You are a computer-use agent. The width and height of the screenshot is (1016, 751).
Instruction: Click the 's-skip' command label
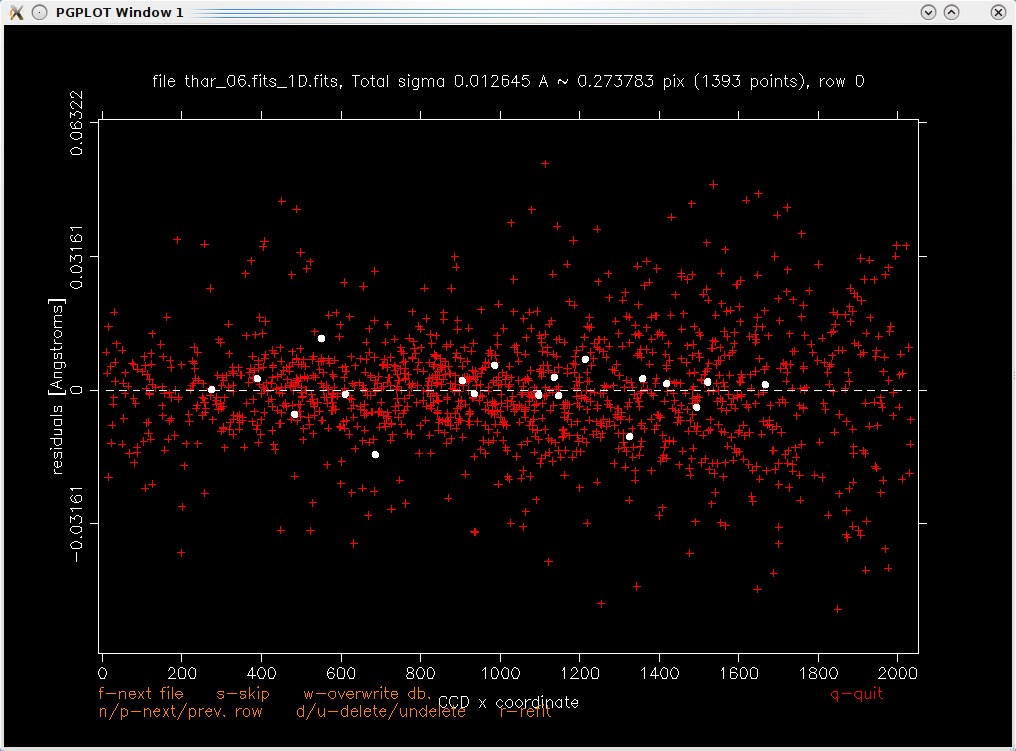242,694
